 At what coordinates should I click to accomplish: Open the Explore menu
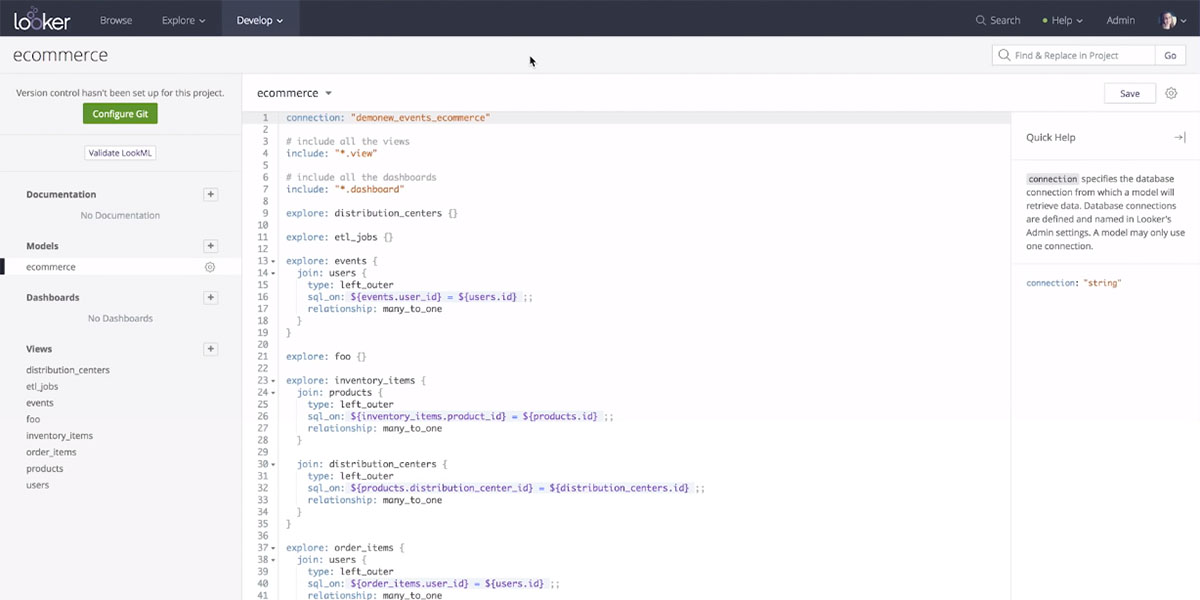[x=183, y=20]
